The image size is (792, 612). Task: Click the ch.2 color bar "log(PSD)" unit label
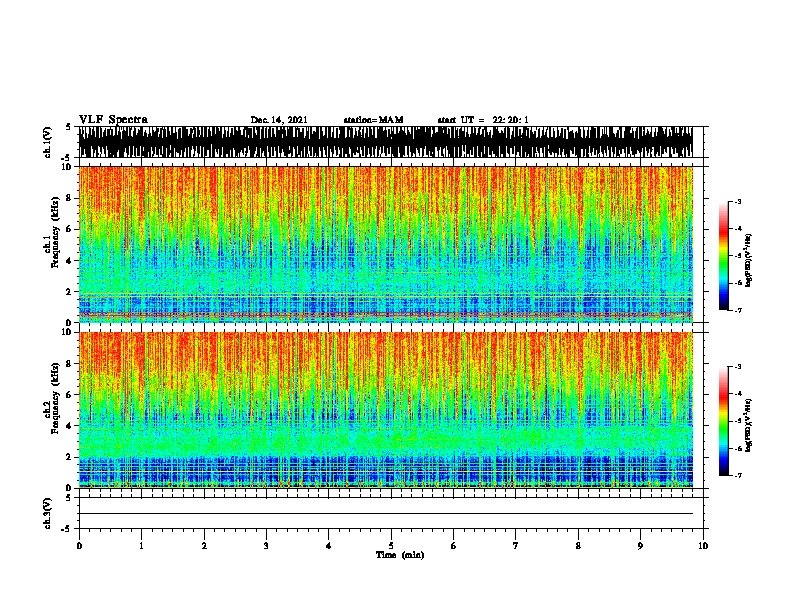click(748, 425)
